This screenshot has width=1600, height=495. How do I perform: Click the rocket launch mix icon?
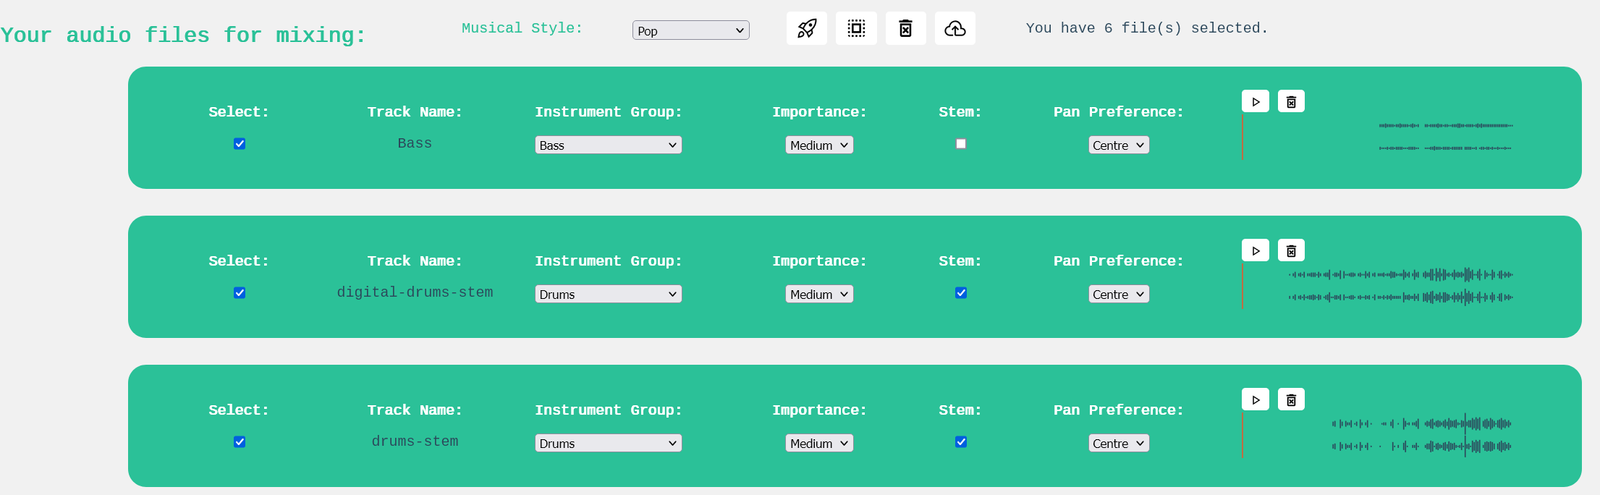click(807, 28)
